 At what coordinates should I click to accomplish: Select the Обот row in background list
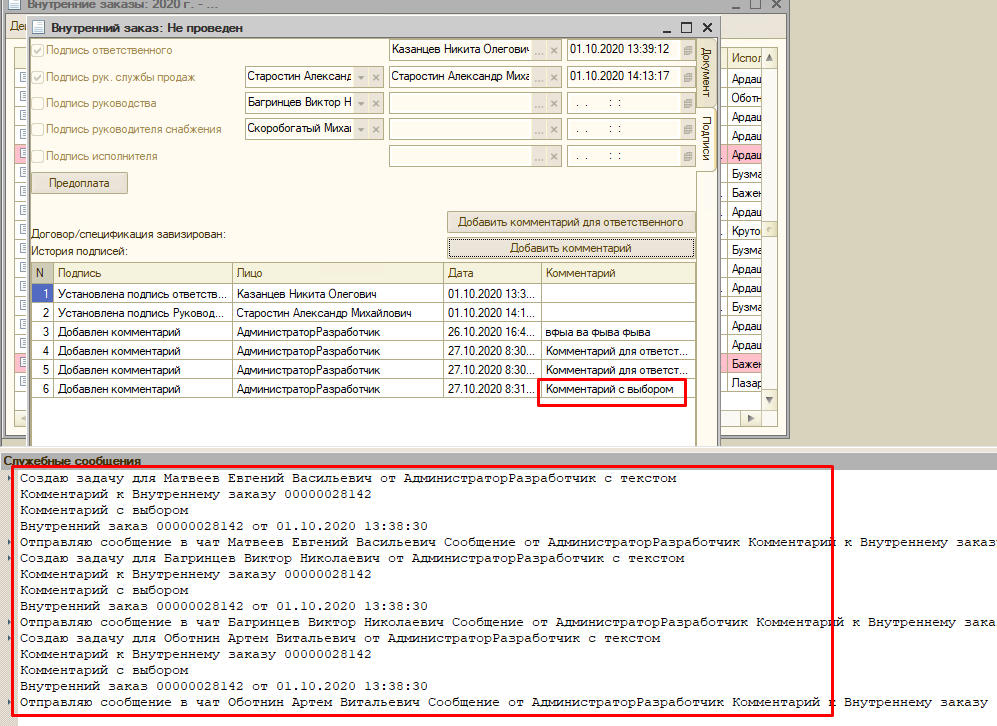[744, 98]
